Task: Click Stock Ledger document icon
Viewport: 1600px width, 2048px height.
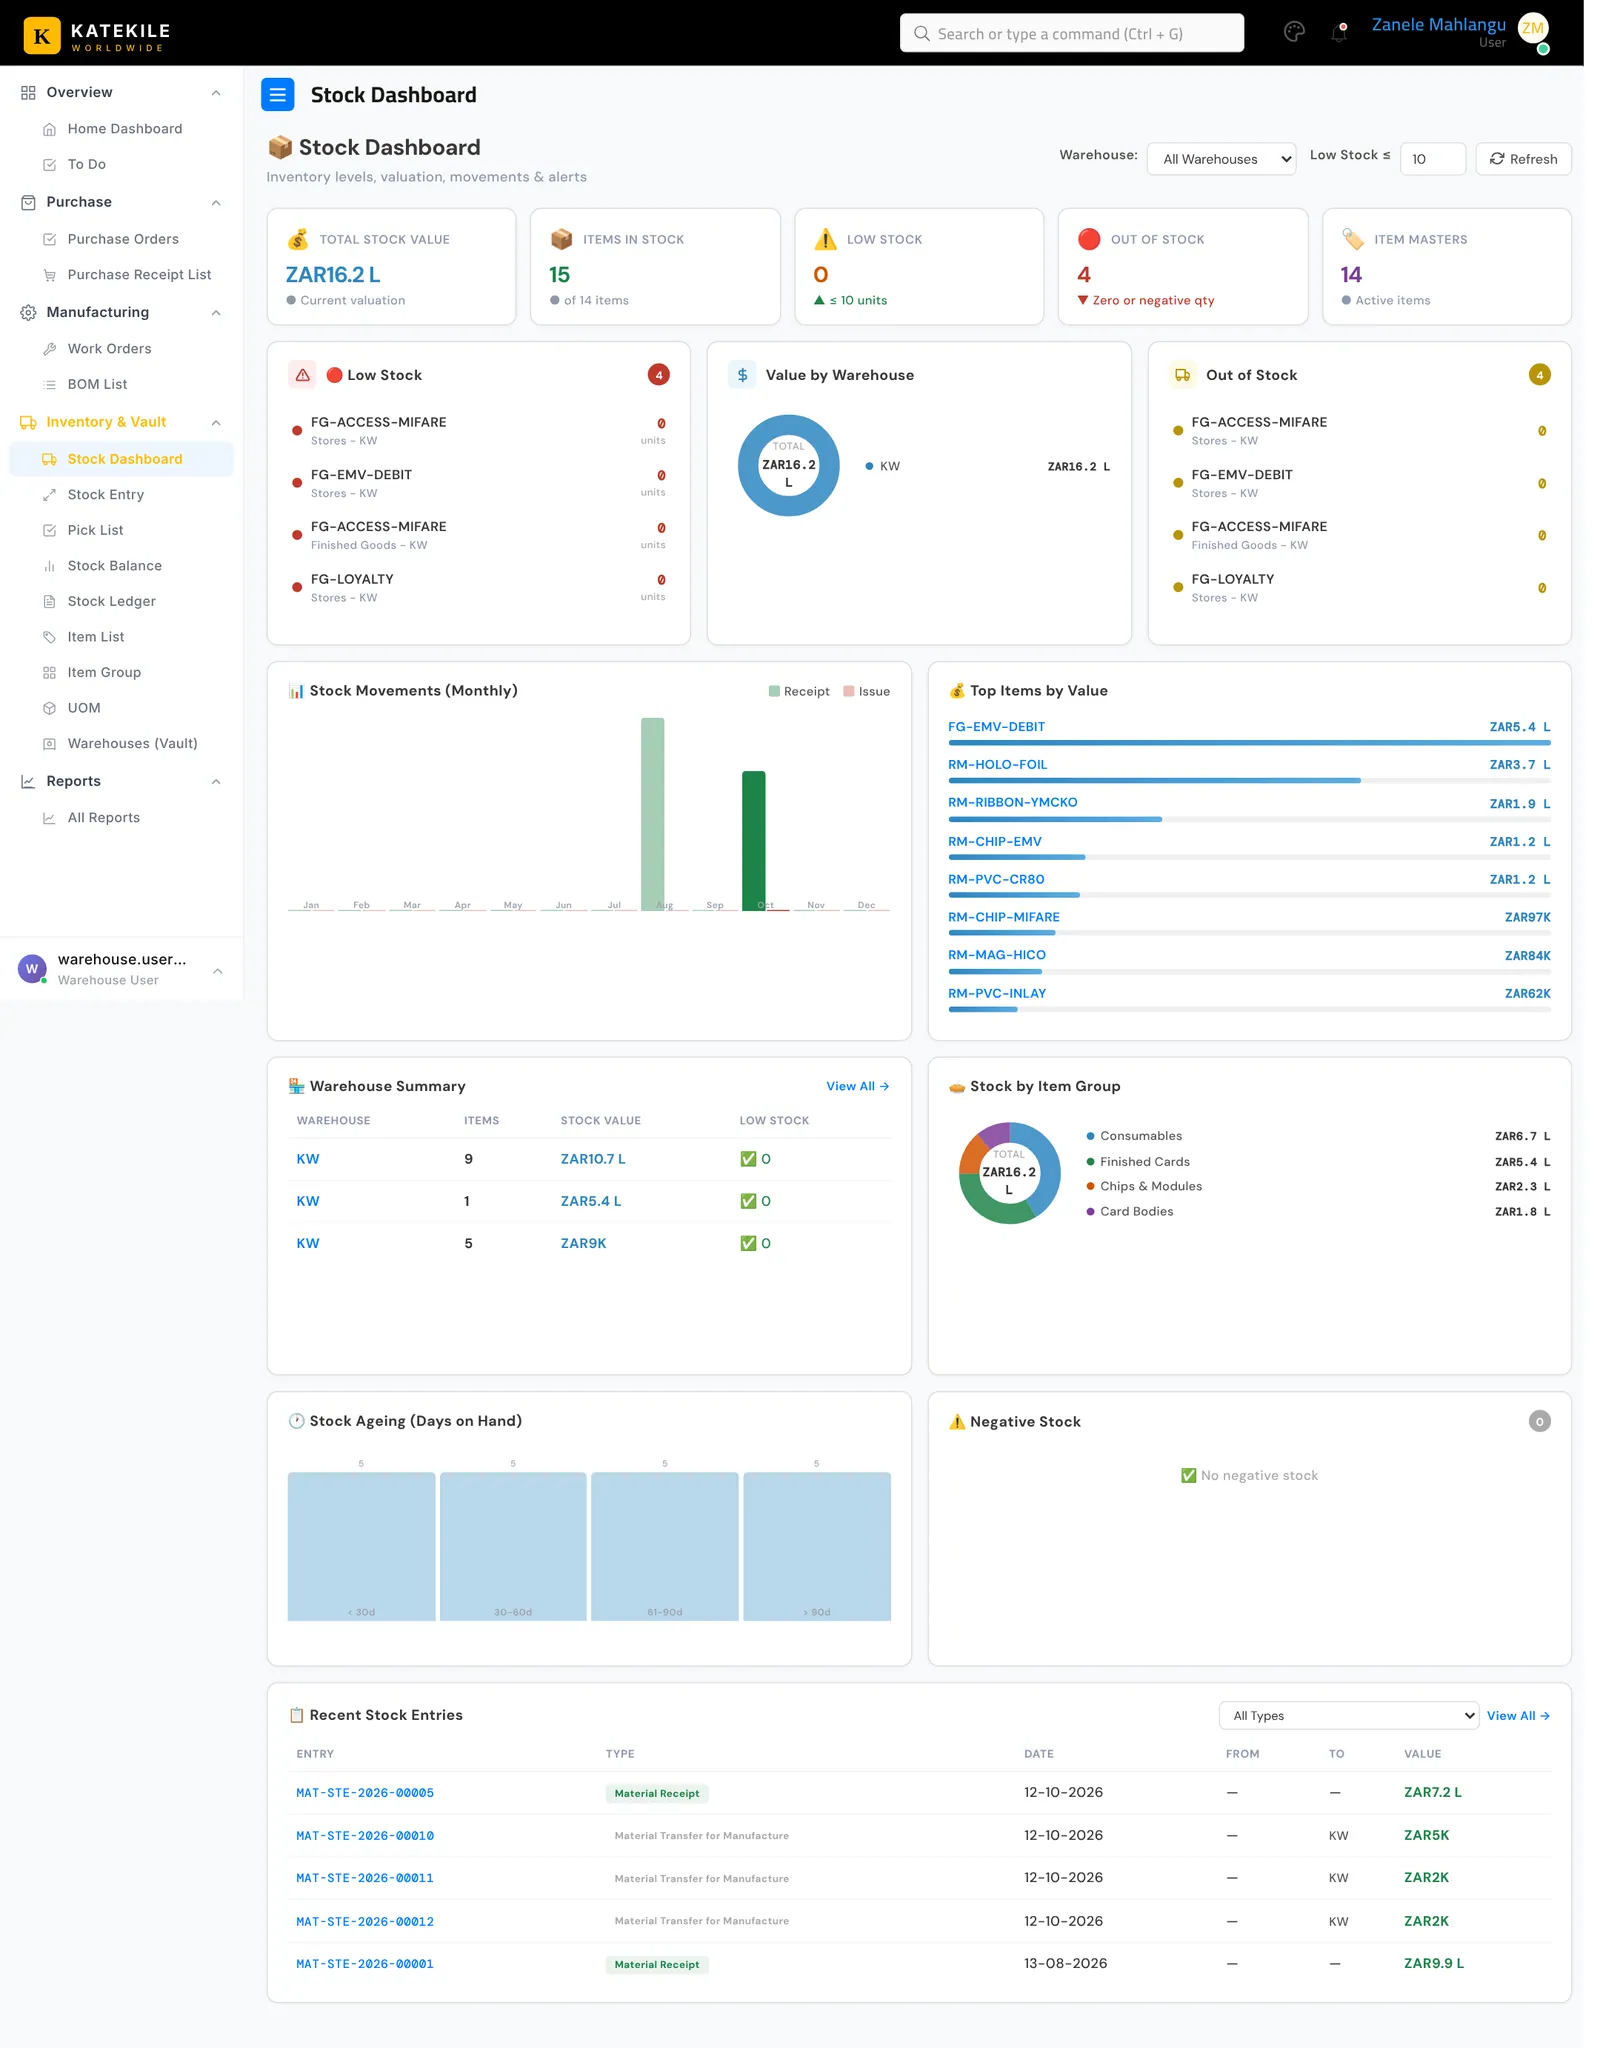Action: [49, 601]
